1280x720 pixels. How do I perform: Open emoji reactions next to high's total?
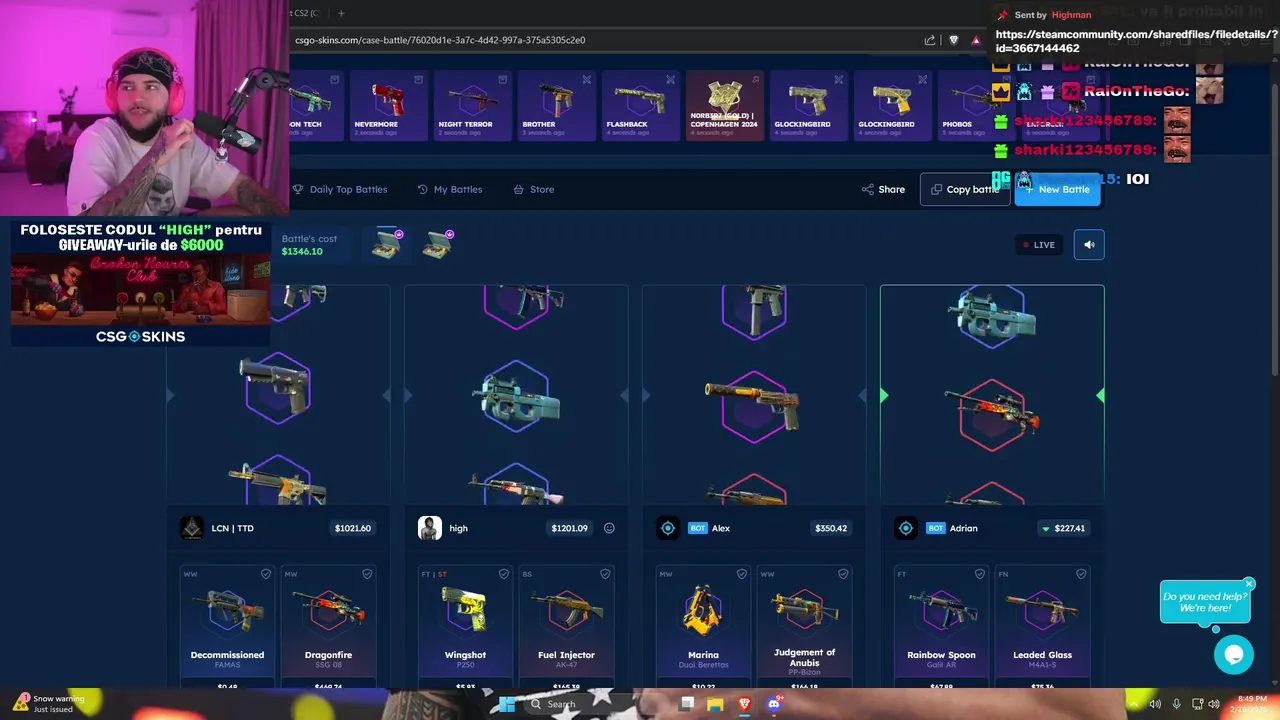coord(609,528)
